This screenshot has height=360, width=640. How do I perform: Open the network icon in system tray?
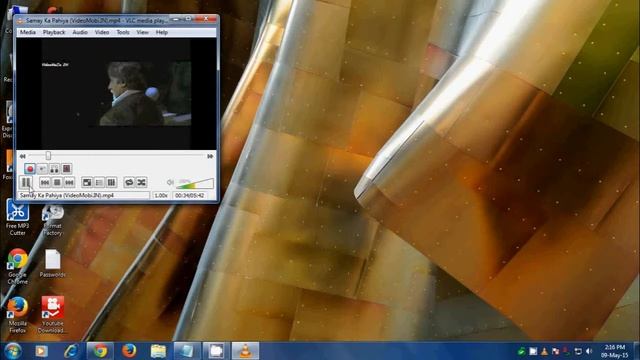click(x=578, y=351)
